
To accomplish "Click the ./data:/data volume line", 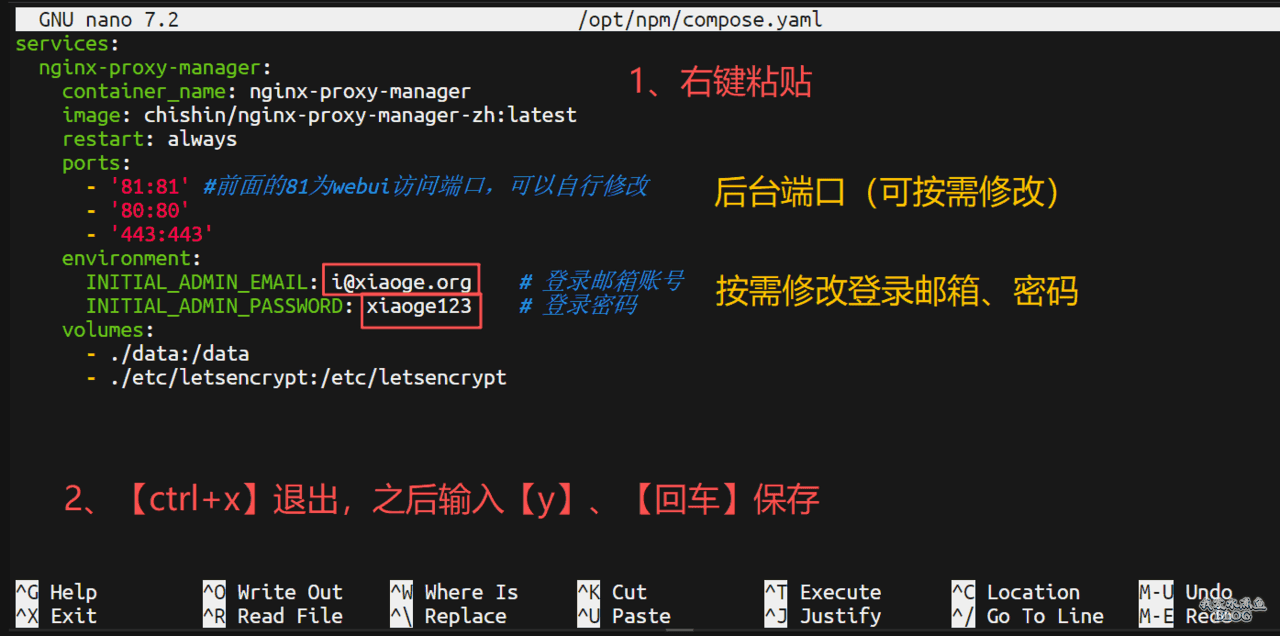I will [179, 354].
